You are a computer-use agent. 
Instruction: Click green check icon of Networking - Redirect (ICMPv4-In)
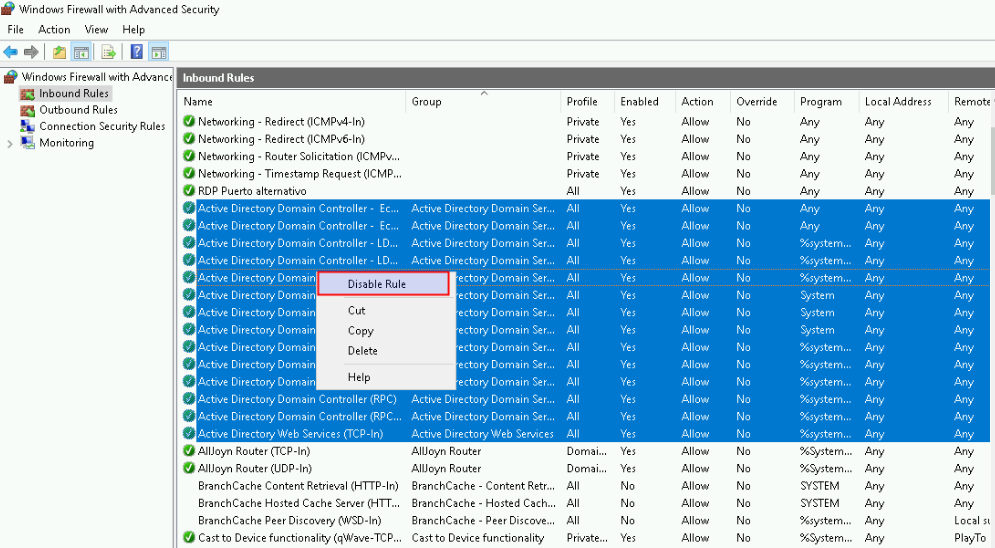(x=188, y=121)
